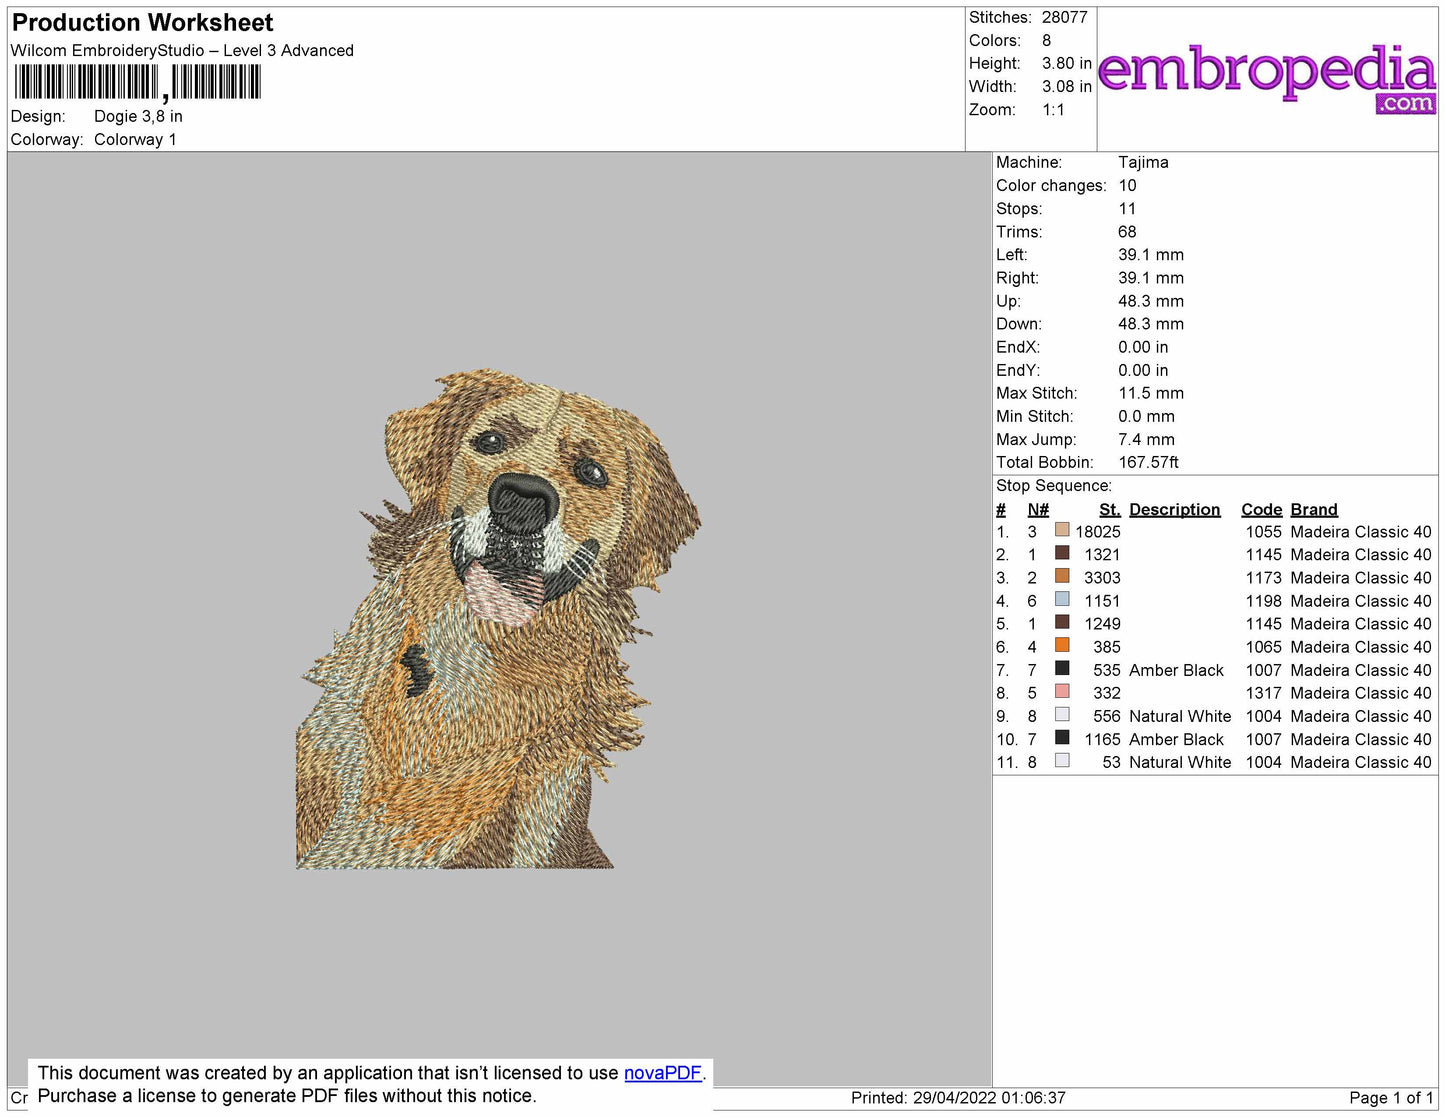Pick the white swatch for stop 11
The width and height of the screenshot is (1445, 1117).
(x=1062, y=760)
